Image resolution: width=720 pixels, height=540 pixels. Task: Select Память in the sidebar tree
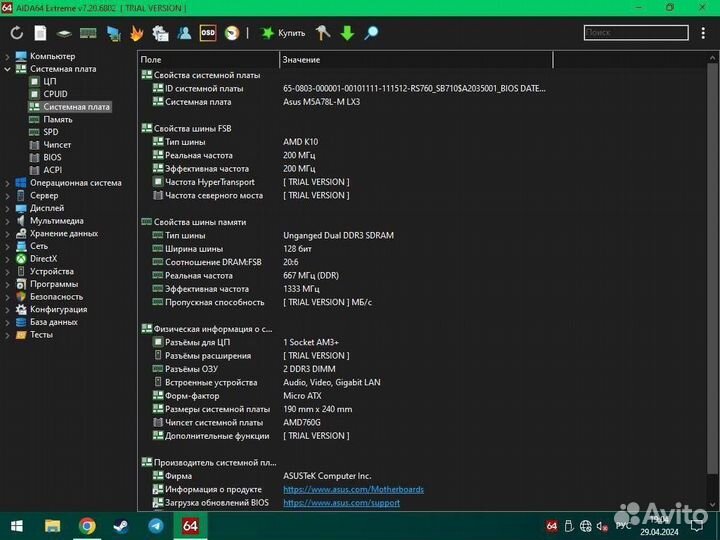[x=57, y=119]
